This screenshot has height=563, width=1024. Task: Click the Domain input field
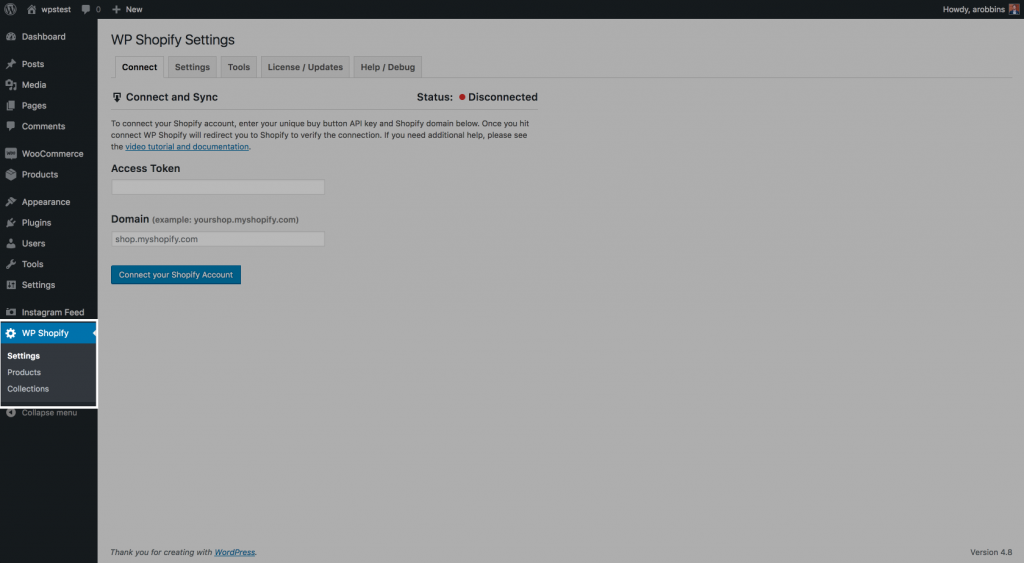pos(217,239)
